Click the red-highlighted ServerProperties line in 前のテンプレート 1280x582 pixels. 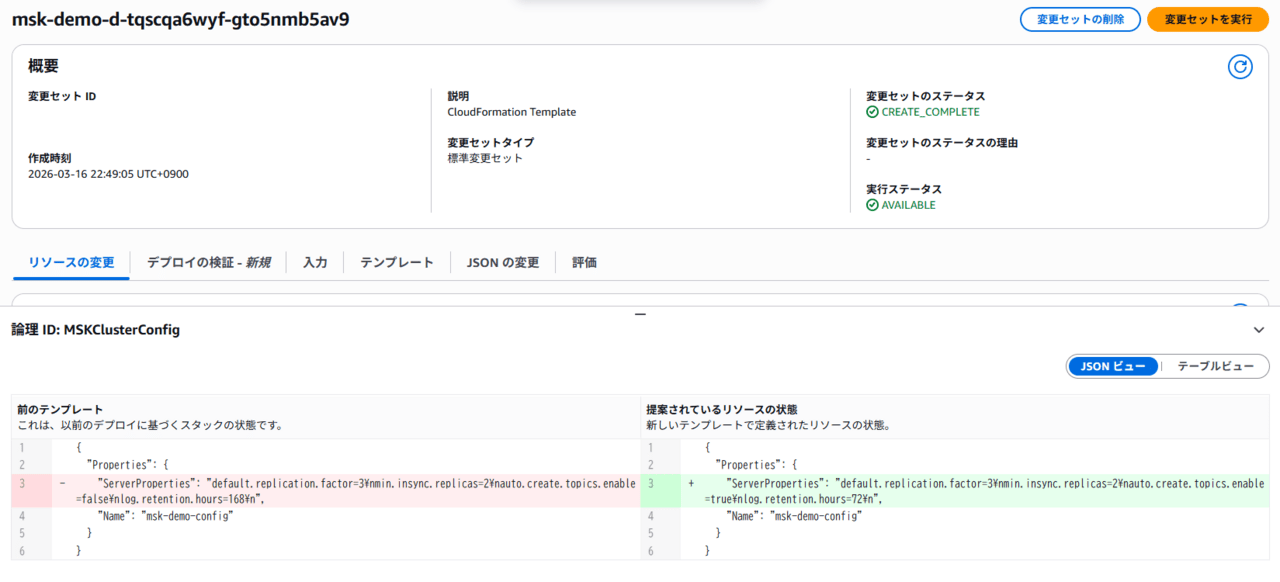click(x=340, y=490)
